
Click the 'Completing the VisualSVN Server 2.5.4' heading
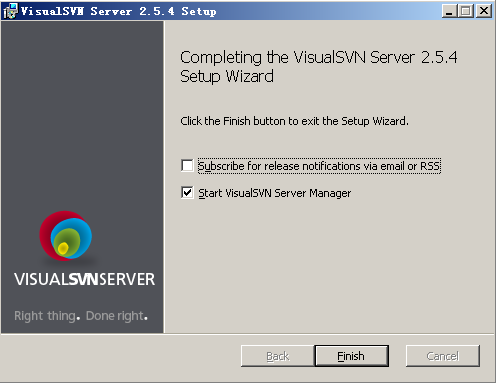click(x=319, y=67)
